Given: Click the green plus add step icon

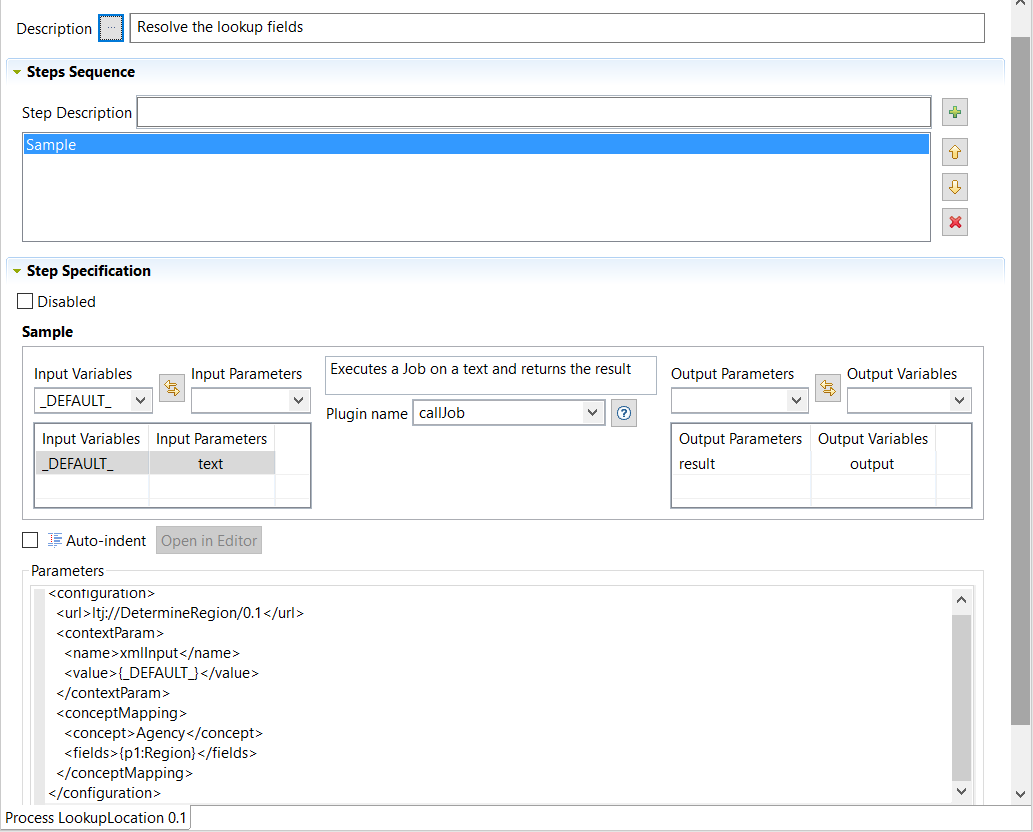Looking at the screenshot, I should [x=955, y=112].
